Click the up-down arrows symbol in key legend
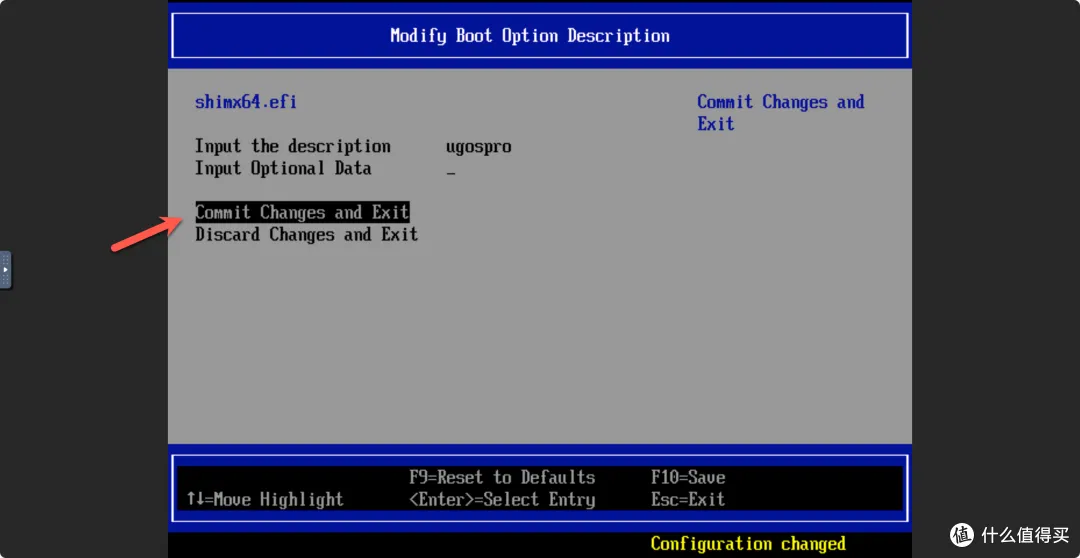 (195, 500)
